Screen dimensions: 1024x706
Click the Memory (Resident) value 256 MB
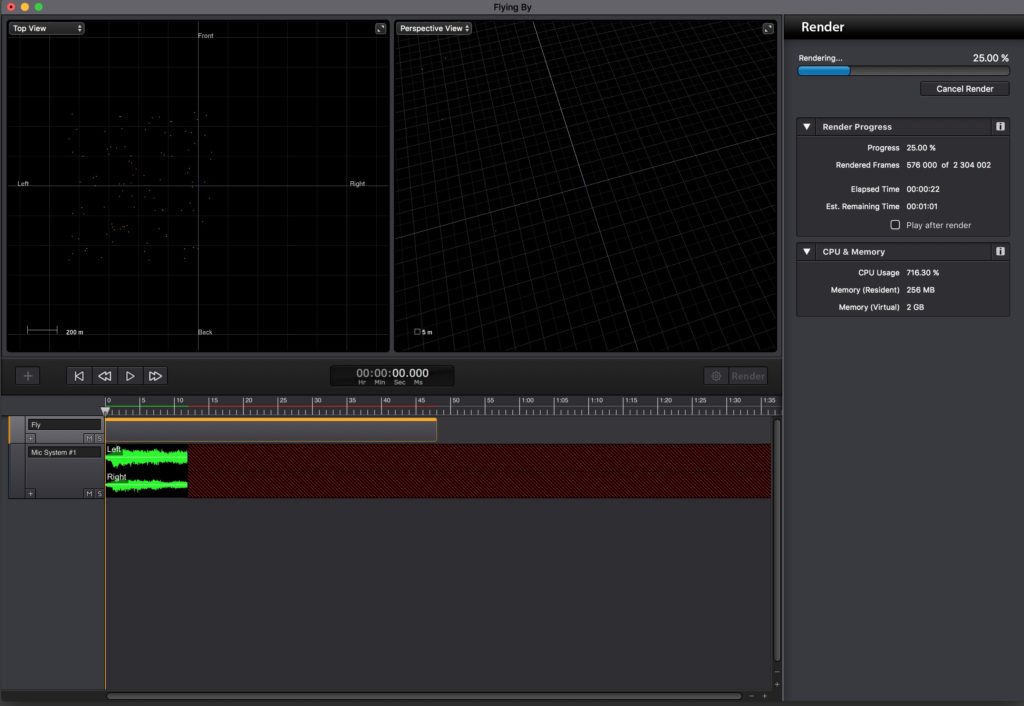click(x=920, y=290)
